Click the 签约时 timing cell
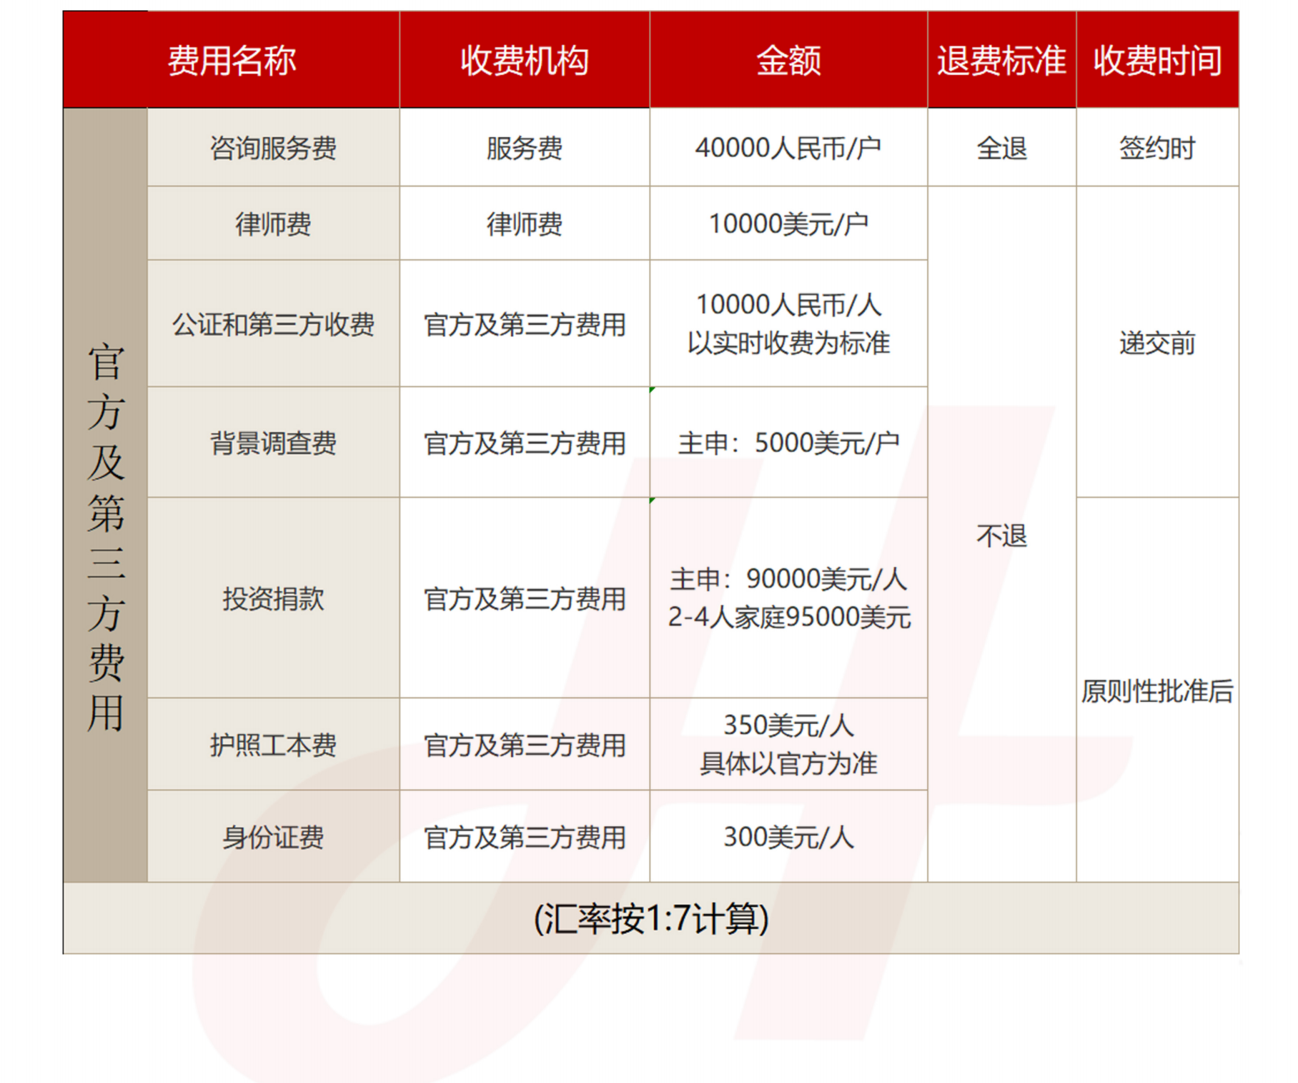 click(x=1159, y=148)
